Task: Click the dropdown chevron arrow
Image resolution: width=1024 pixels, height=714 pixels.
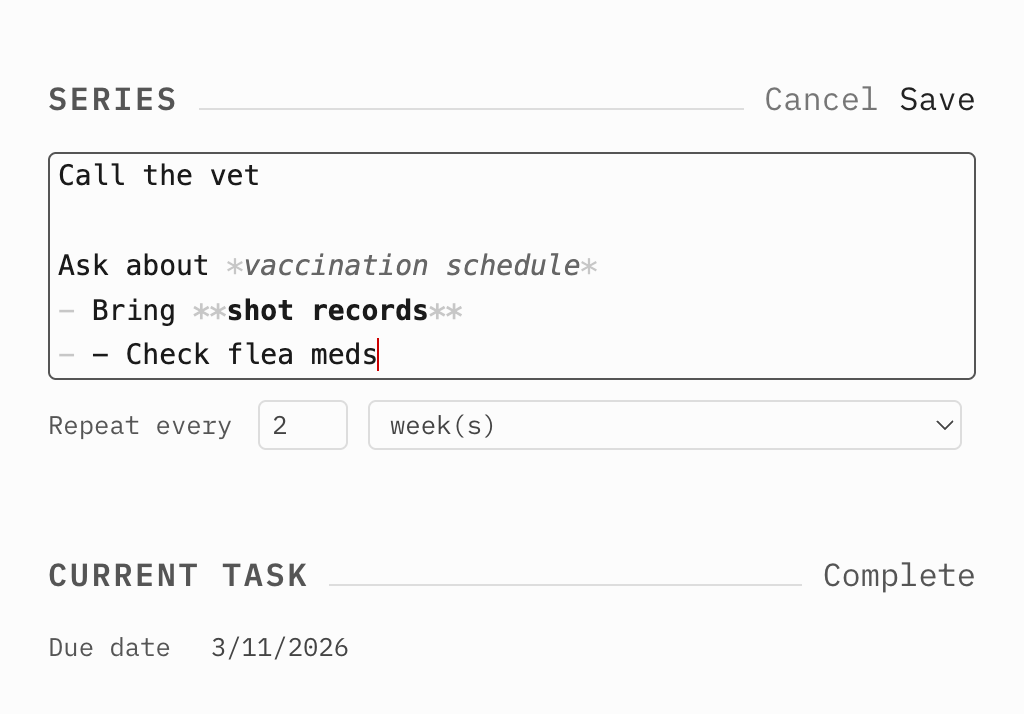Action: click(943, 426)
